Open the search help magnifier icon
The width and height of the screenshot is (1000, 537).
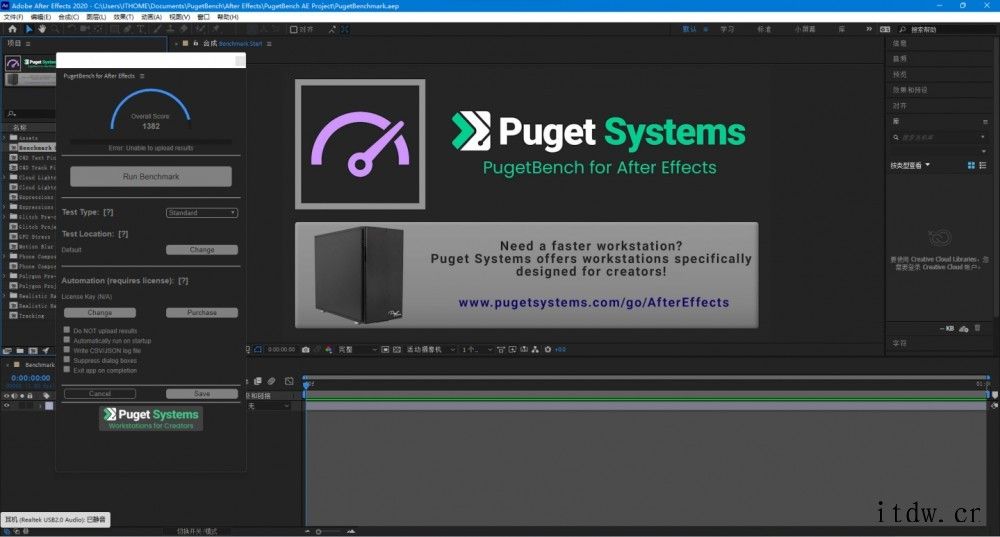[902, 29]
